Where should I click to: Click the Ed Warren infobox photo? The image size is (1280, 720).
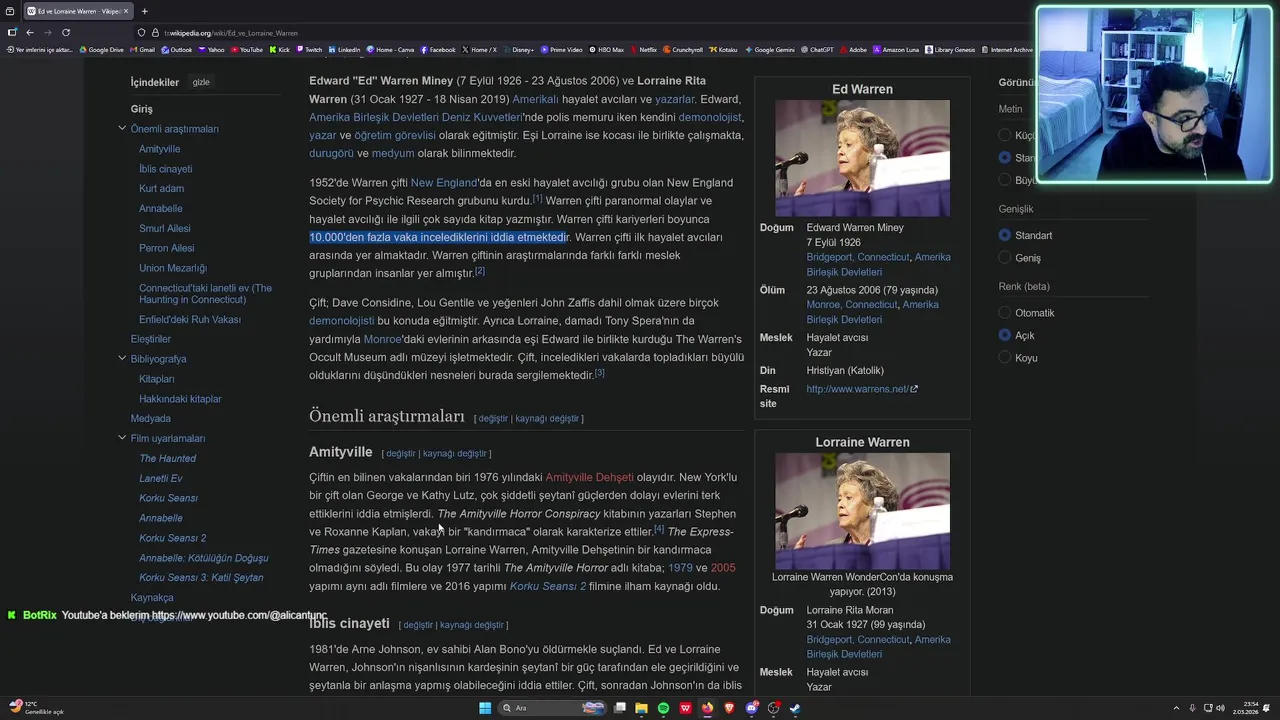(x=862, y=158)
